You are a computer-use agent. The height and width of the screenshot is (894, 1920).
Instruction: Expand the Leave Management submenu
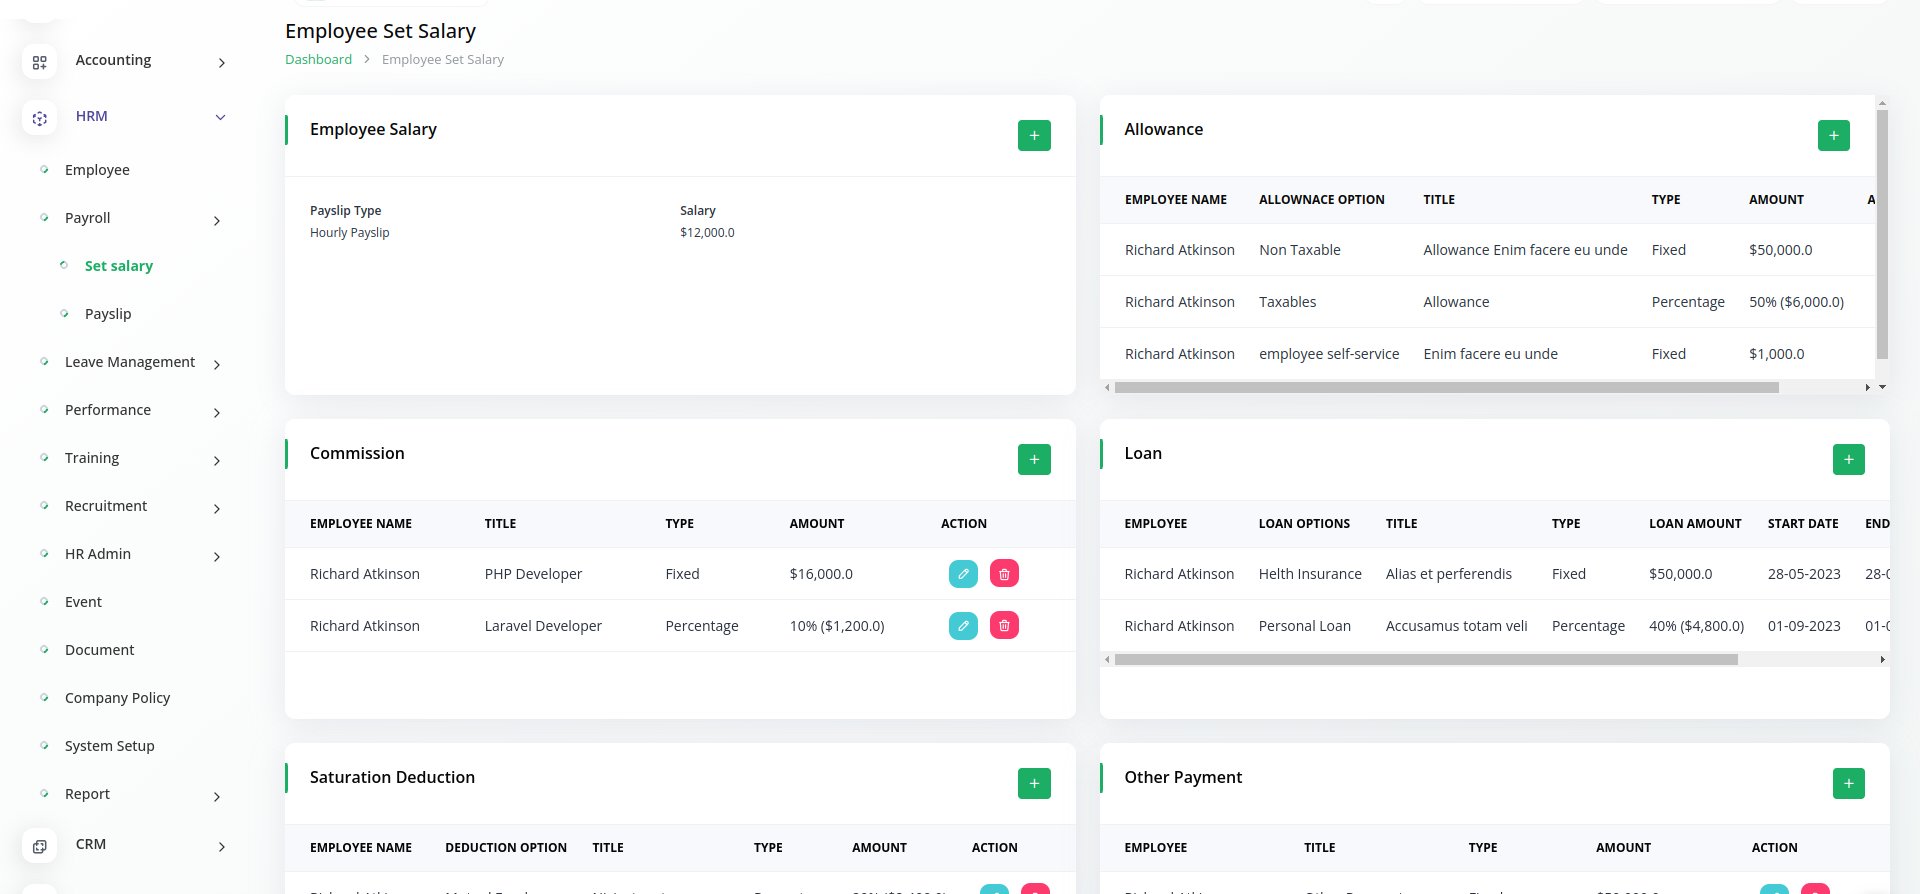click(217, 365)
